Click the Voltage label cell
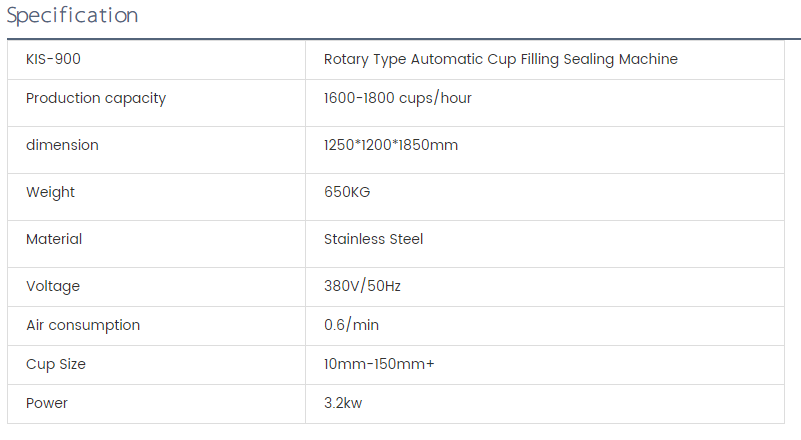This screenshot has height=440, width=801. [53, 286]
